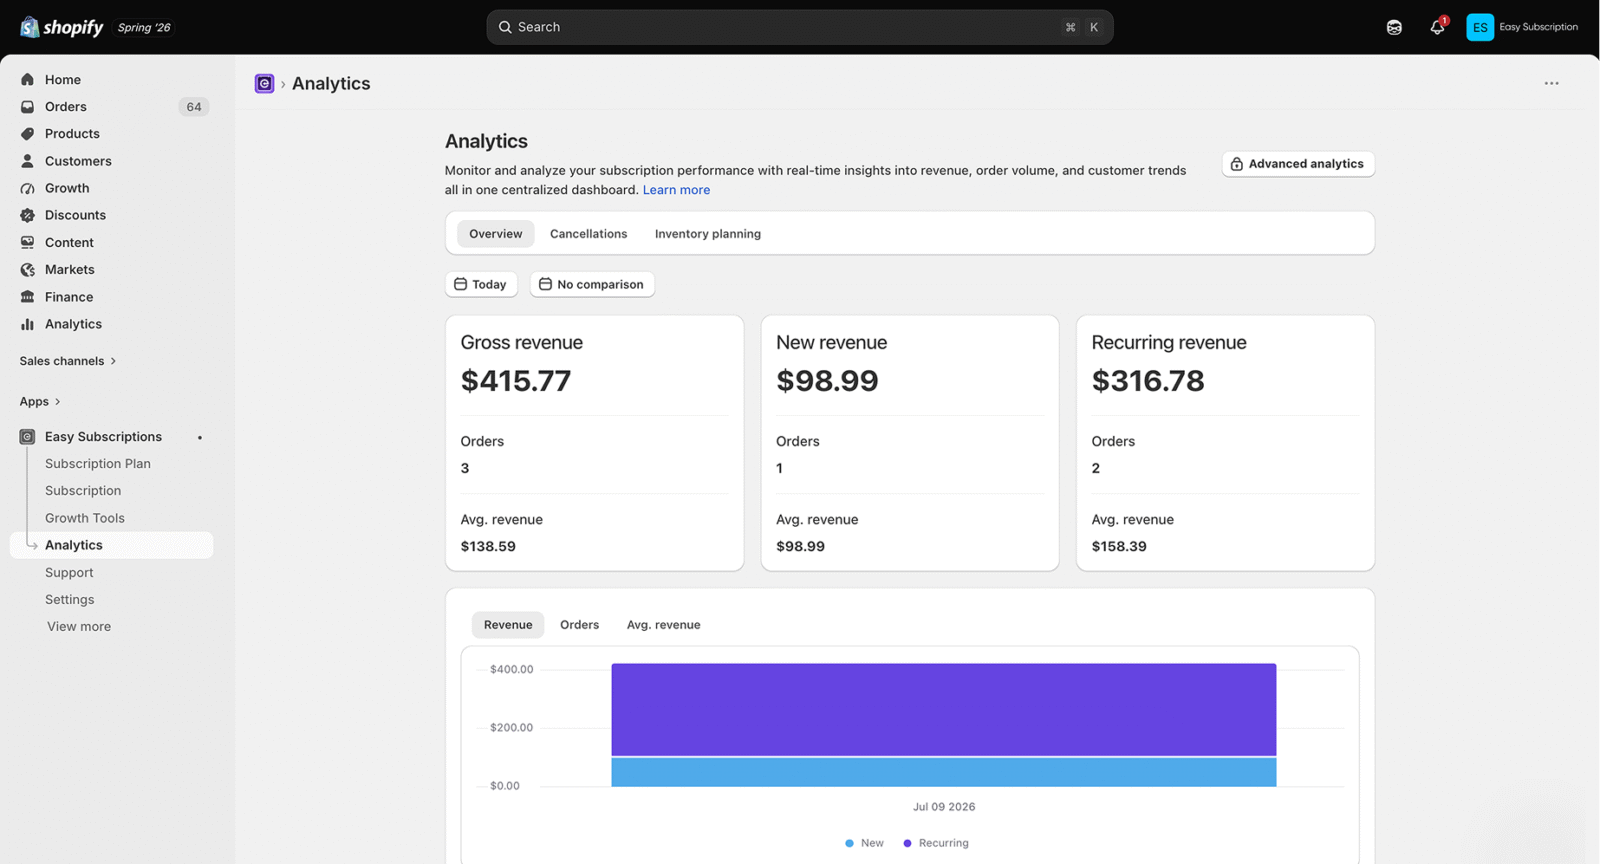Viewport: 1600px width, 864px height.
Task: Click the Orders count badge 64
Action: pos(194,107)
